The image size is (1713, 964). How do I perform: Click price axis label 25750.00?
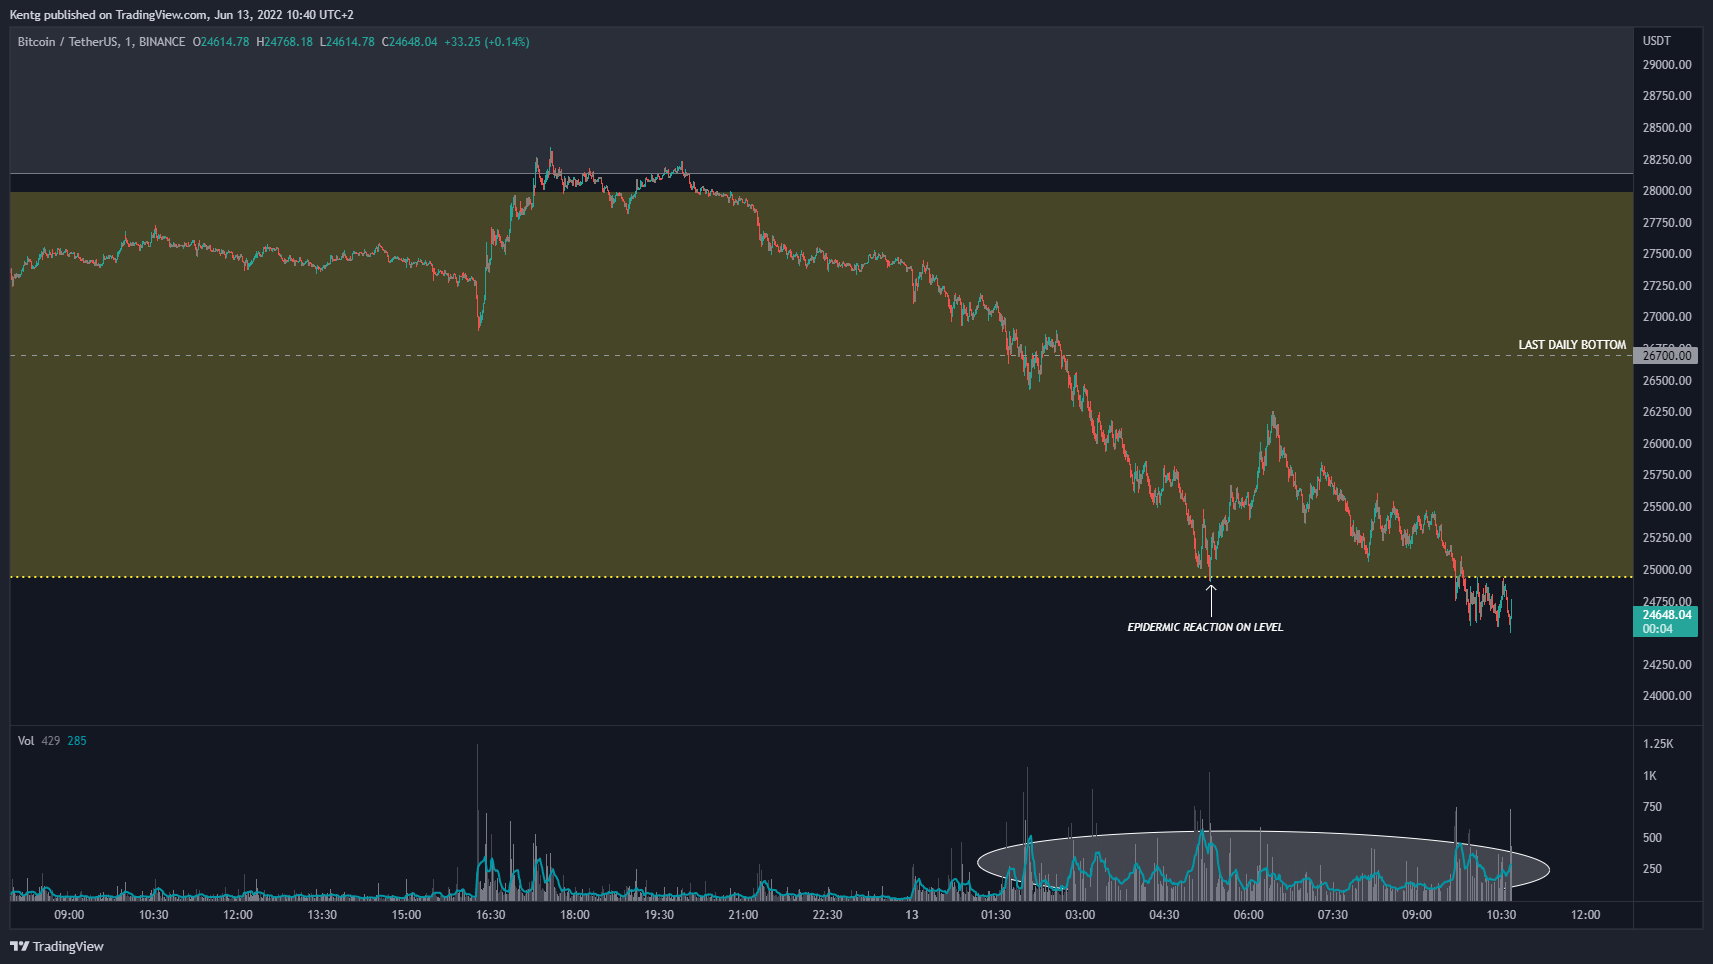point(1667,475)
